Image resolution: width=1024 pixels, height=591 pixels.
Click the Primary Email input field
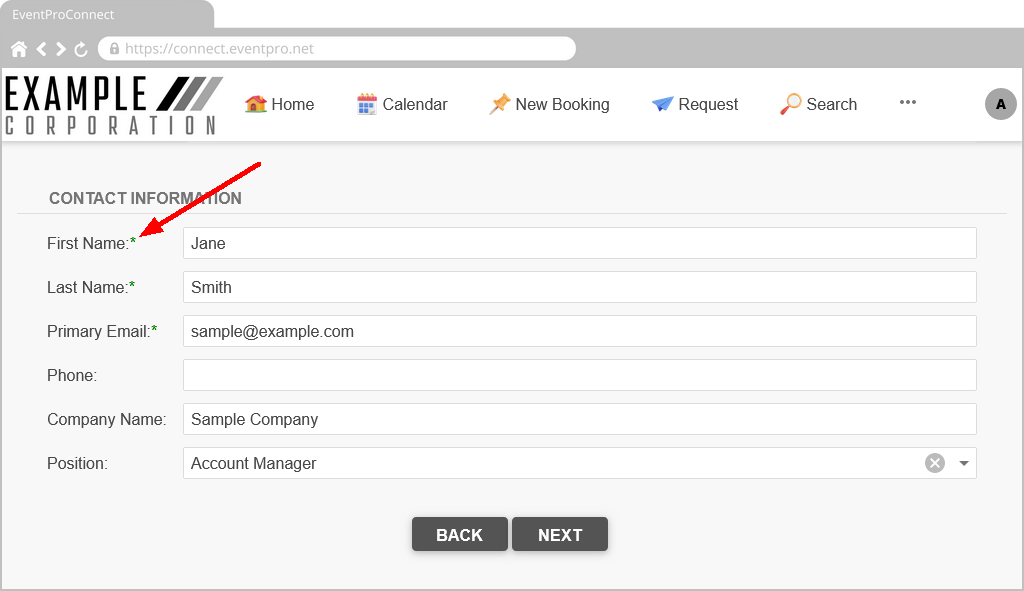click(580, 331)
